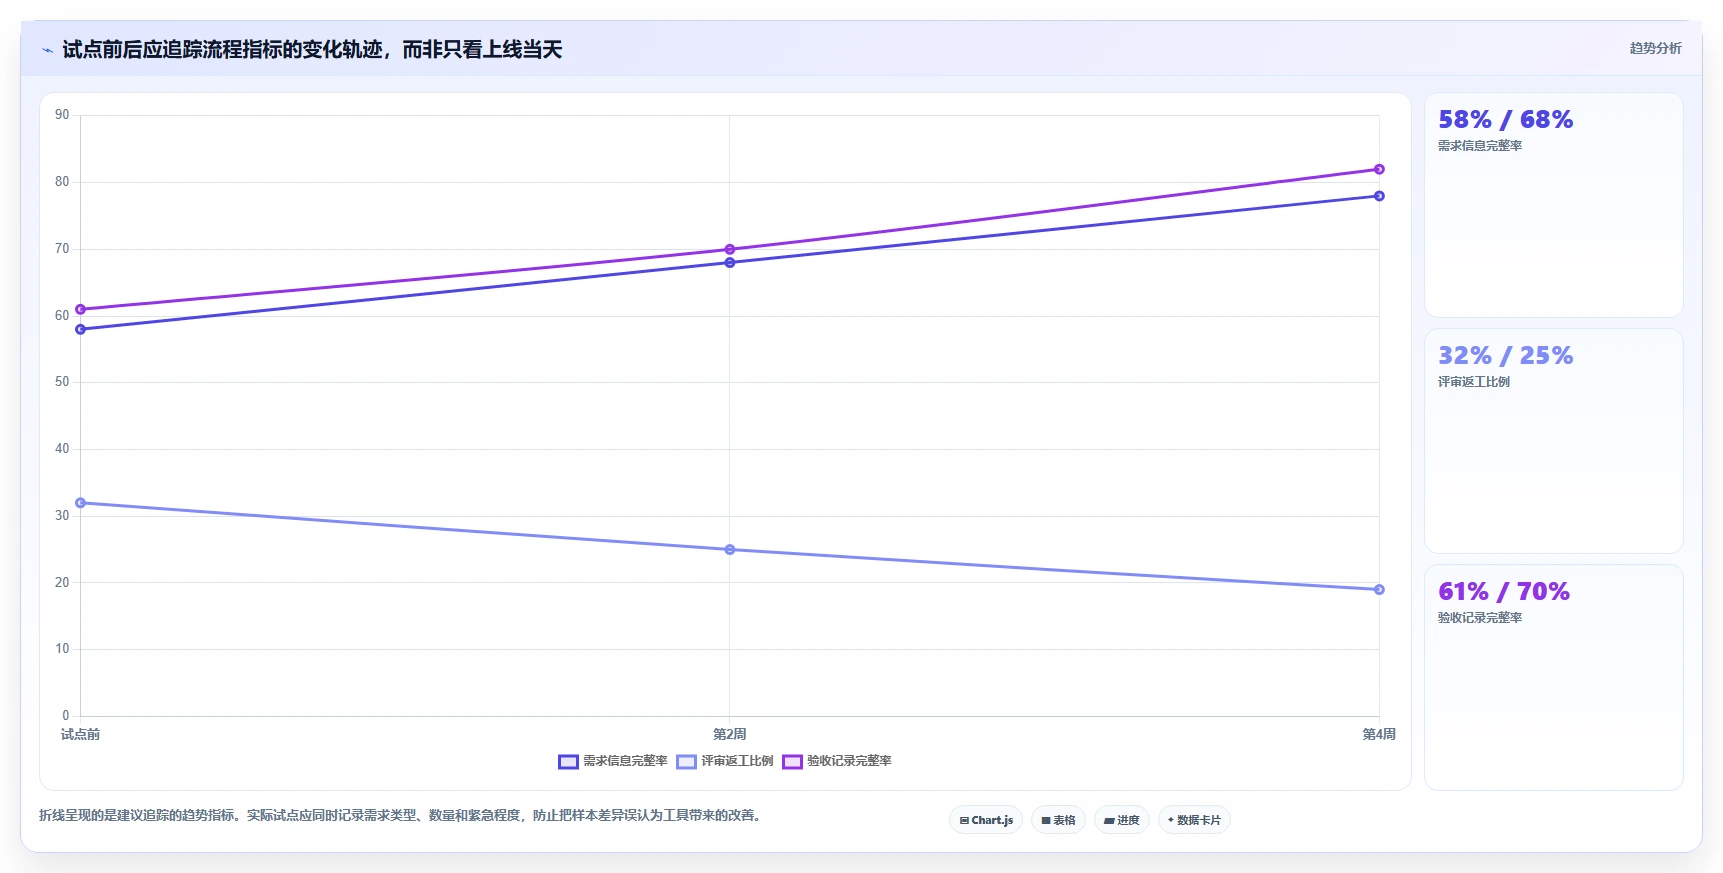Screen dimensions: 1723x873
Task: Click the 需求信息完整率 legend color box
Action: 568,762
